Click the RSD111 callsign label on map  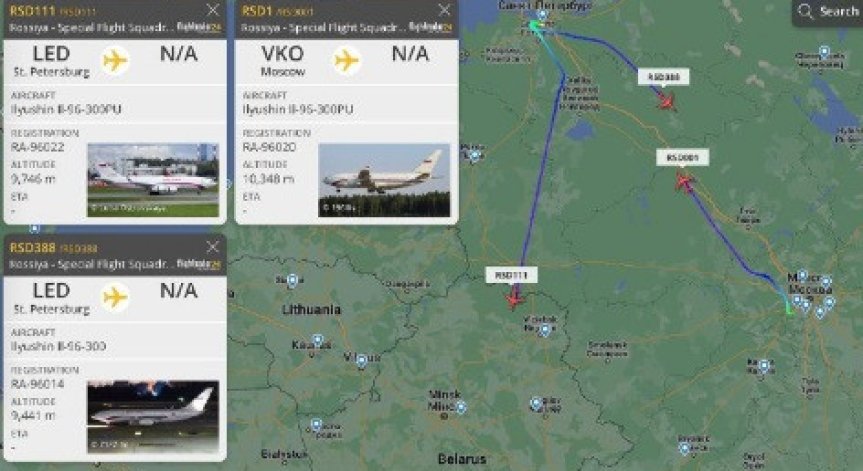(x=511, y=275)
